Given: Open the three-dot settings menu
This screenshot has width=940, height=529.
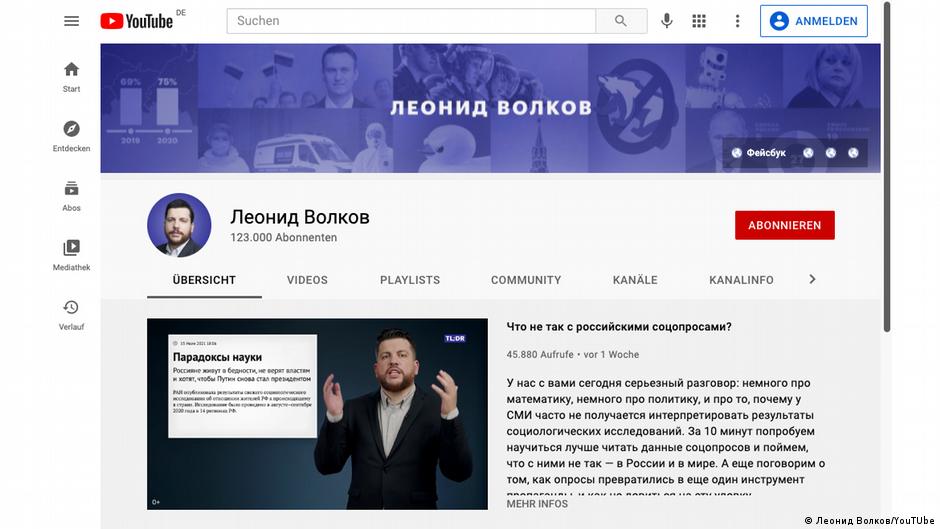Looking at the screenshot, I should tap(737, 21).
